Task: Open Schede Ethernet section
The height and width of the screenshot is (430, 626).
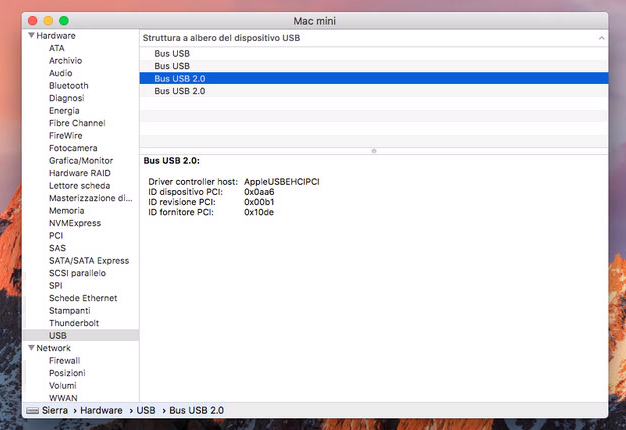Action: point(83,298)
